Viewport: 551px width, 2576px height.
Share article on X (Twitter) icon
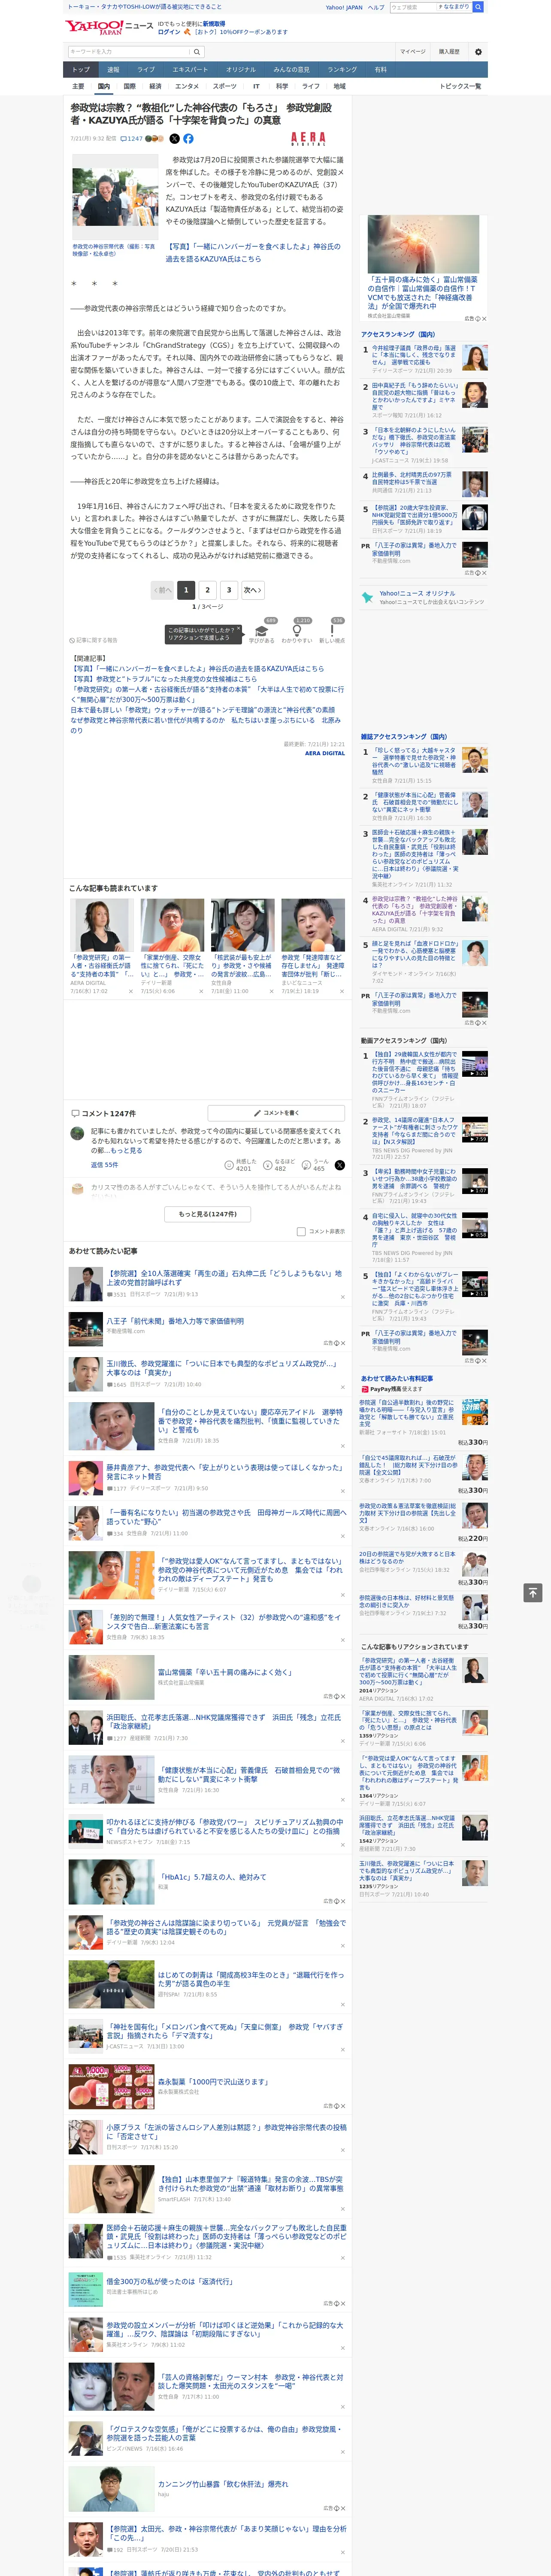[x=174, y=139]
